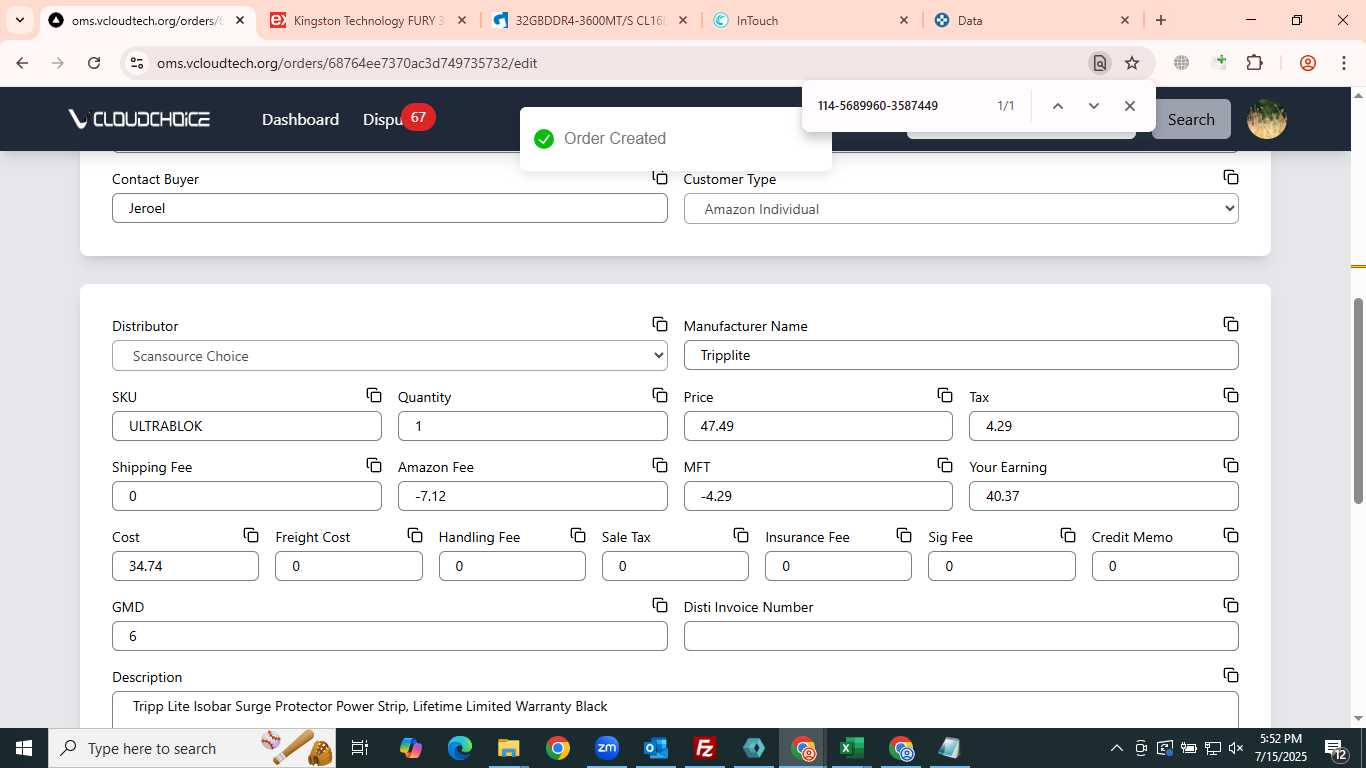Image resolution: width=1366 pixels, height=768 pixels.
Task: Copy the Disti Invoice Number value
Action: (1231, 606)
